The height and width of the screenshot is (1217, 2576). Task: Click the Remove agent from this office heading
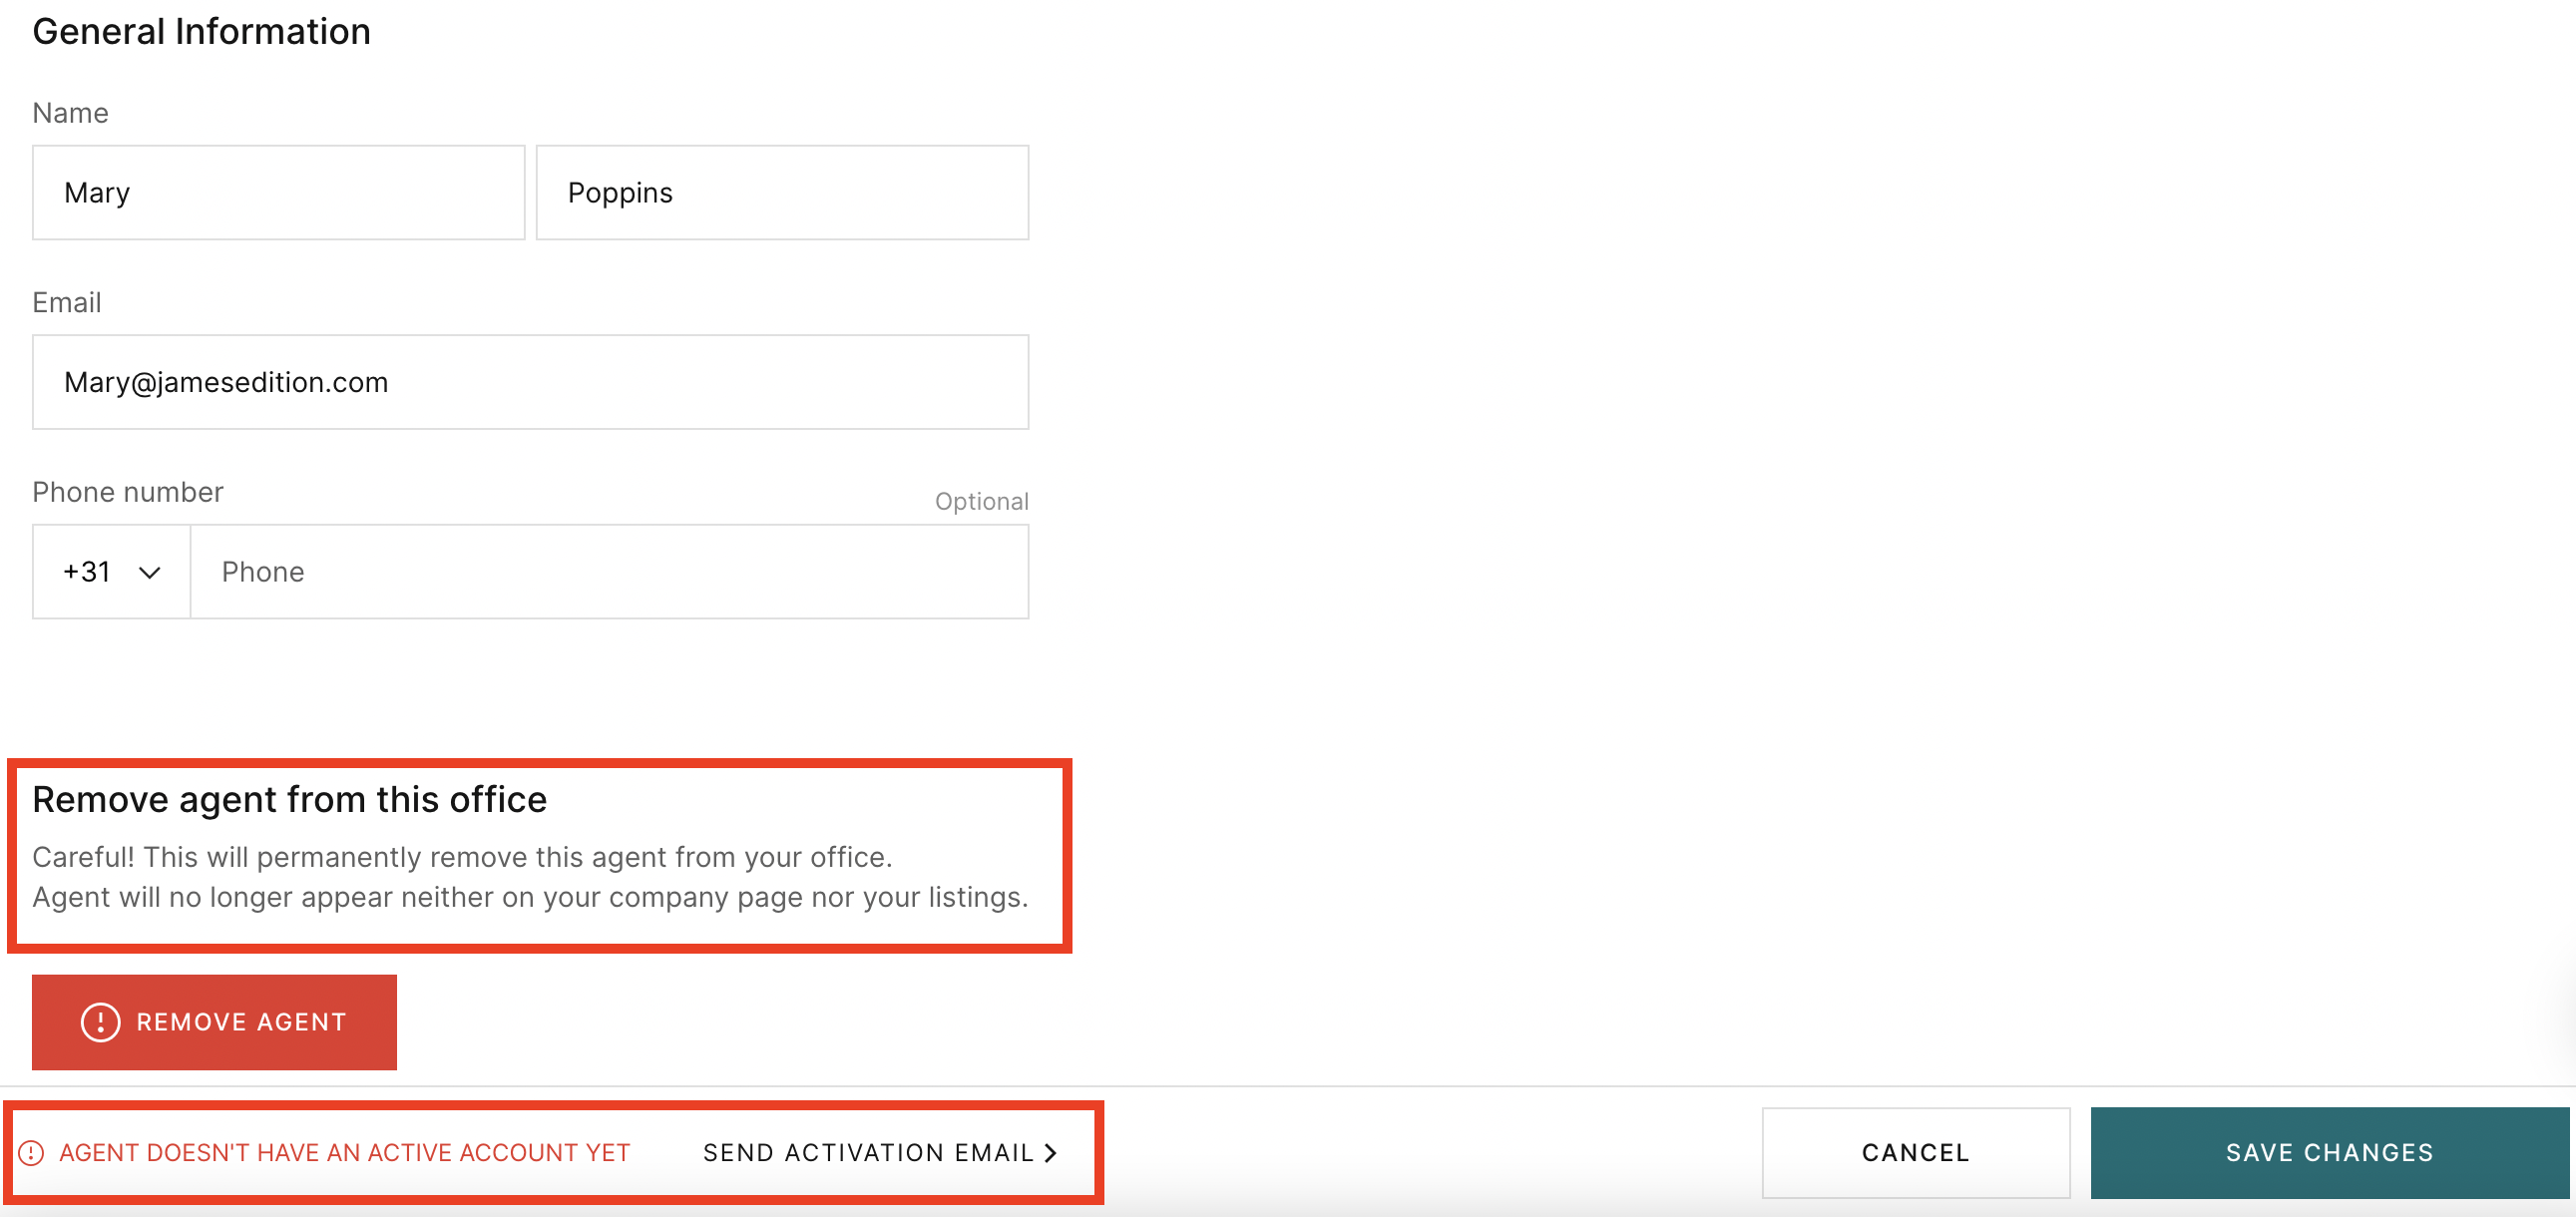pyautogui.click(x=290, y=799)
